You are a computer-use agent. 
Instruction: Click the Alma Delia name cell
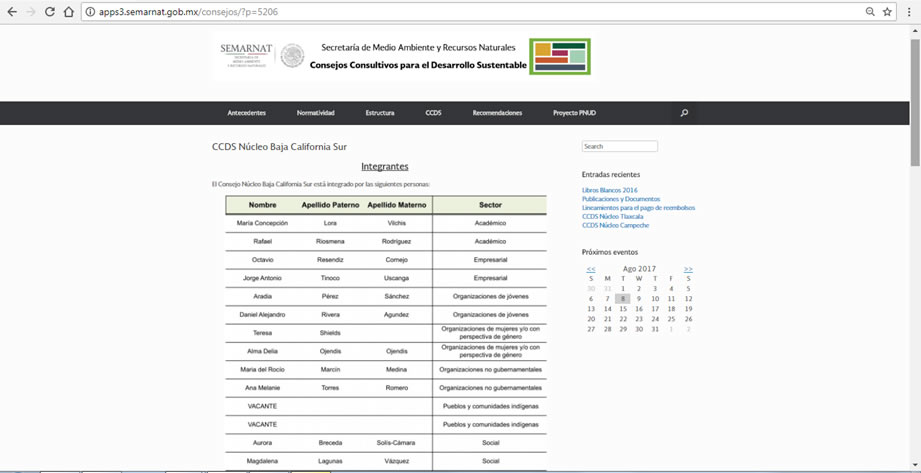click(x=262, y=351)
